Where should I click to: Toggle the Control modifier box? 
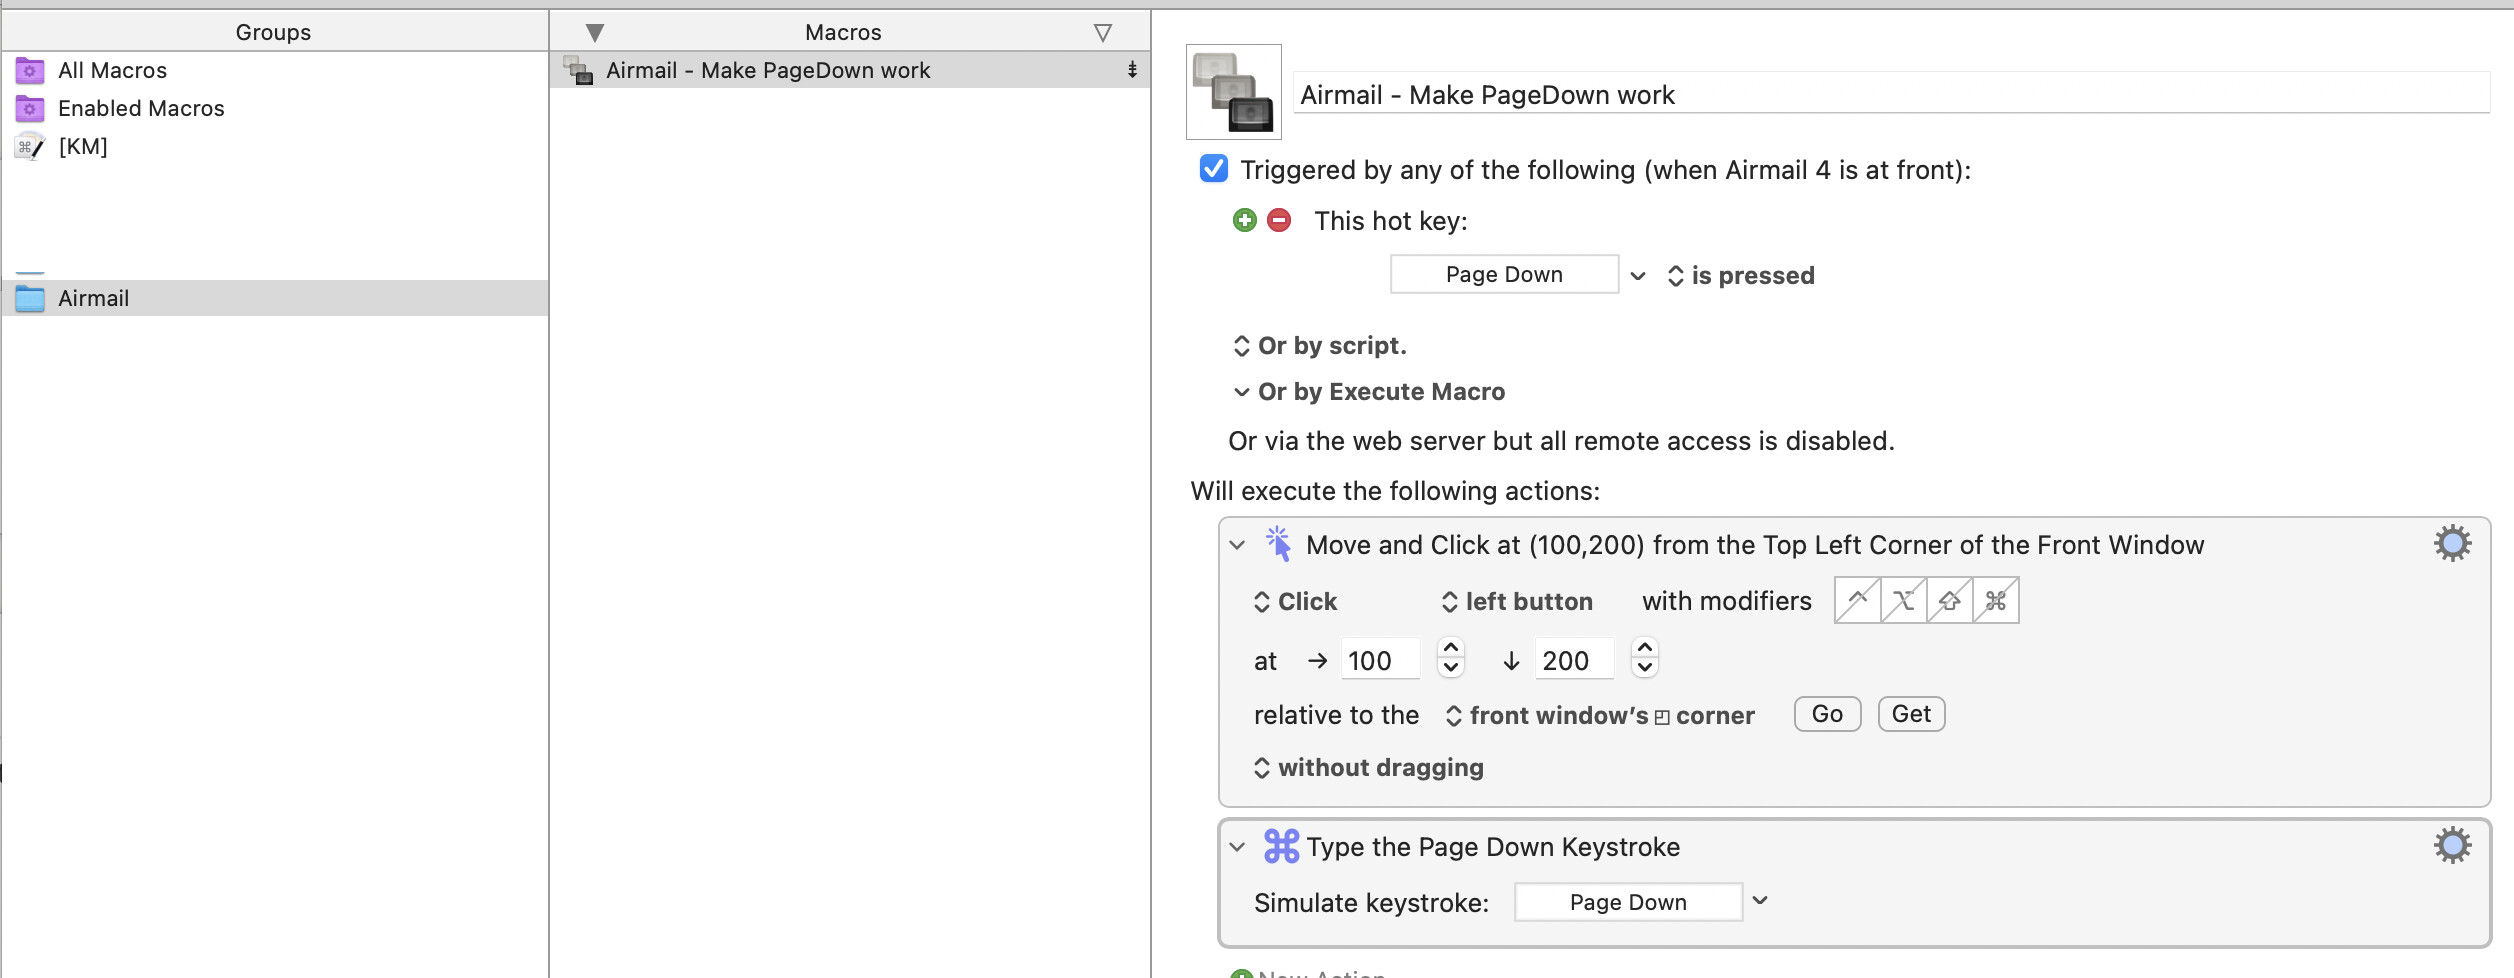[x=1857, y=600]
